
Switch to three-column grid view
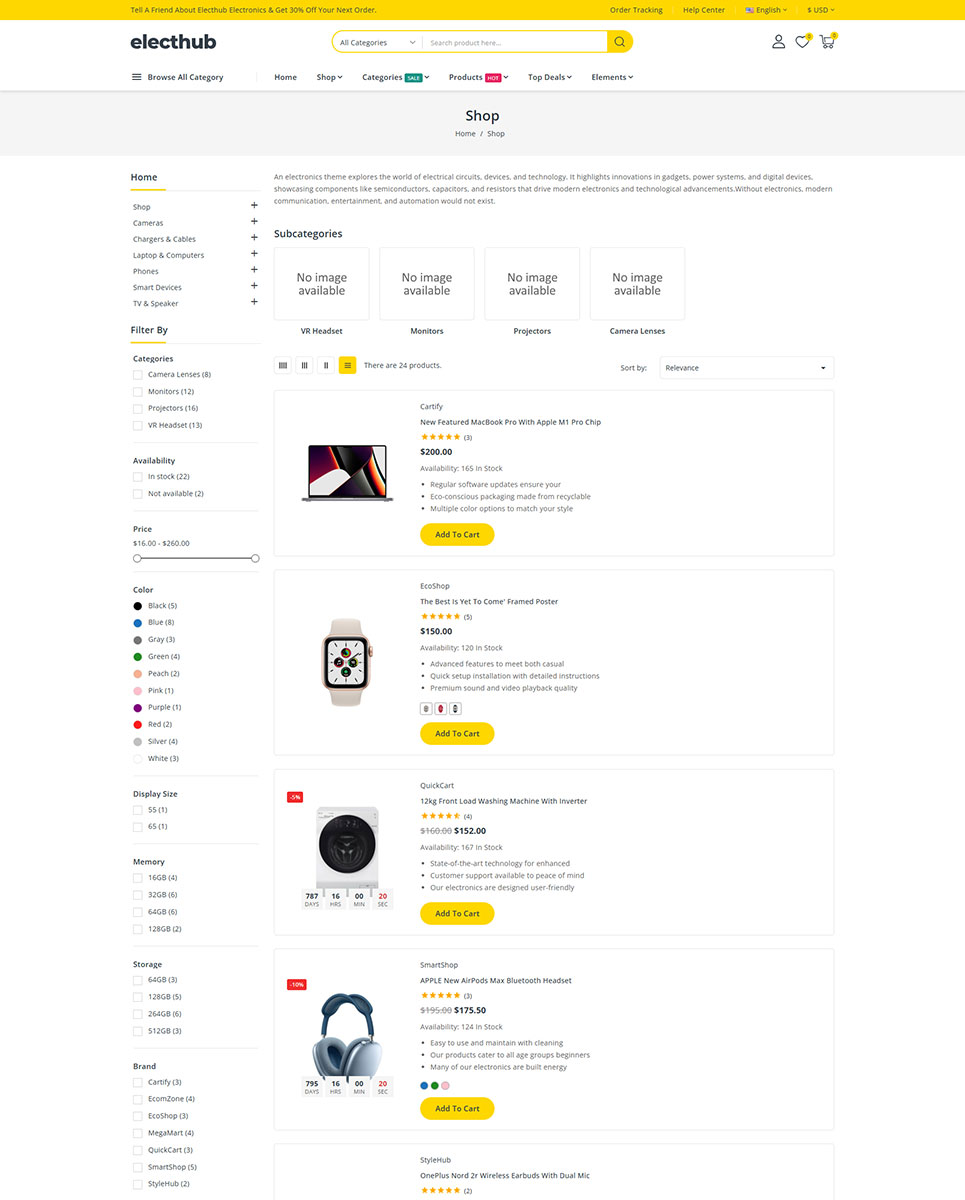coord(305,366)
